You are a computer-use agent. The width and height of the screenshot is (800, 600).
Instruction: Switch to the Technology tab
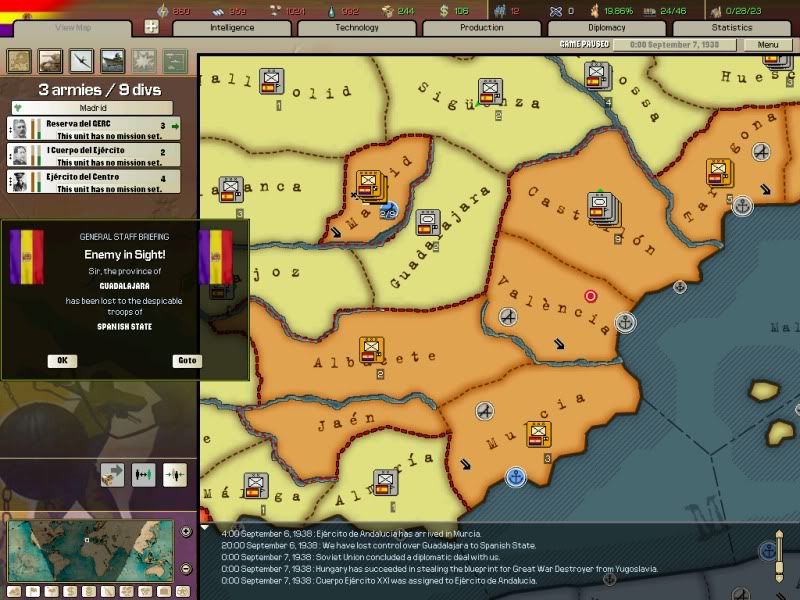coord(357,28)
